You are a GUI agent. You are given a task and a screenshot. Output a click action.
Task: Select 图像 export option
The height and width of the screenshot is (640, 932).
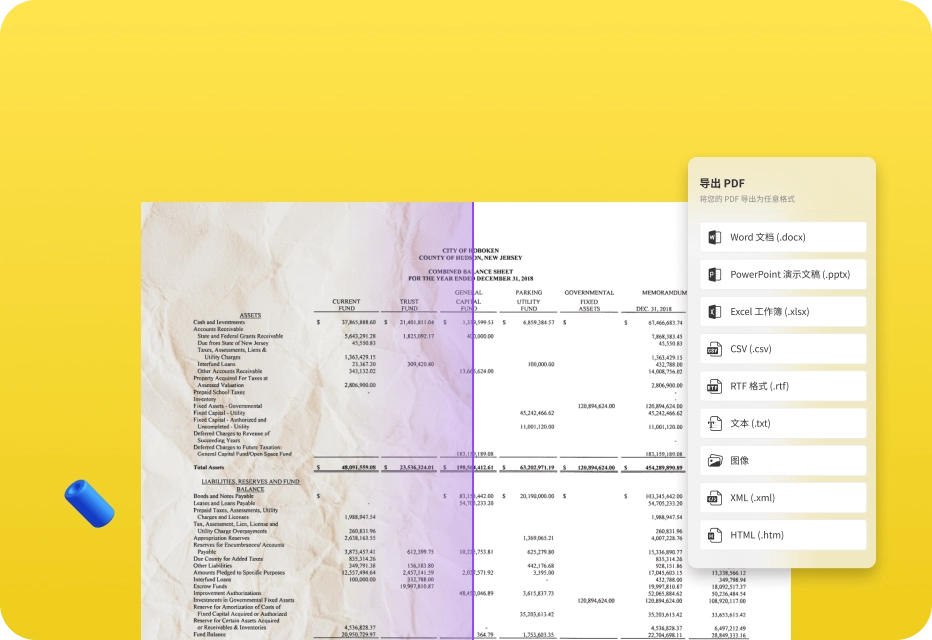(x=783, y=461)
